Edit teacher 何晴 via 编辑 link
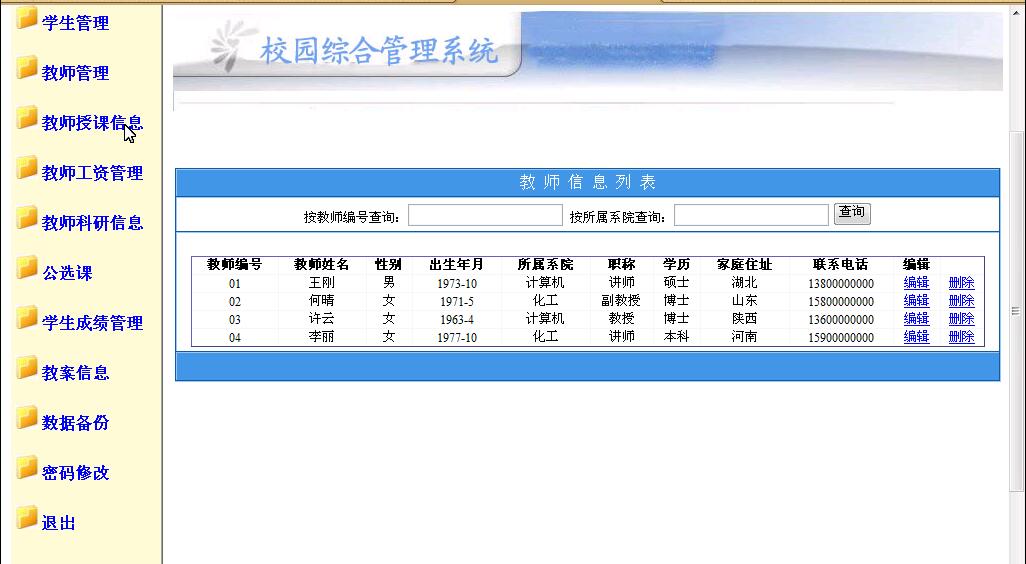 (x=916, y=301)
